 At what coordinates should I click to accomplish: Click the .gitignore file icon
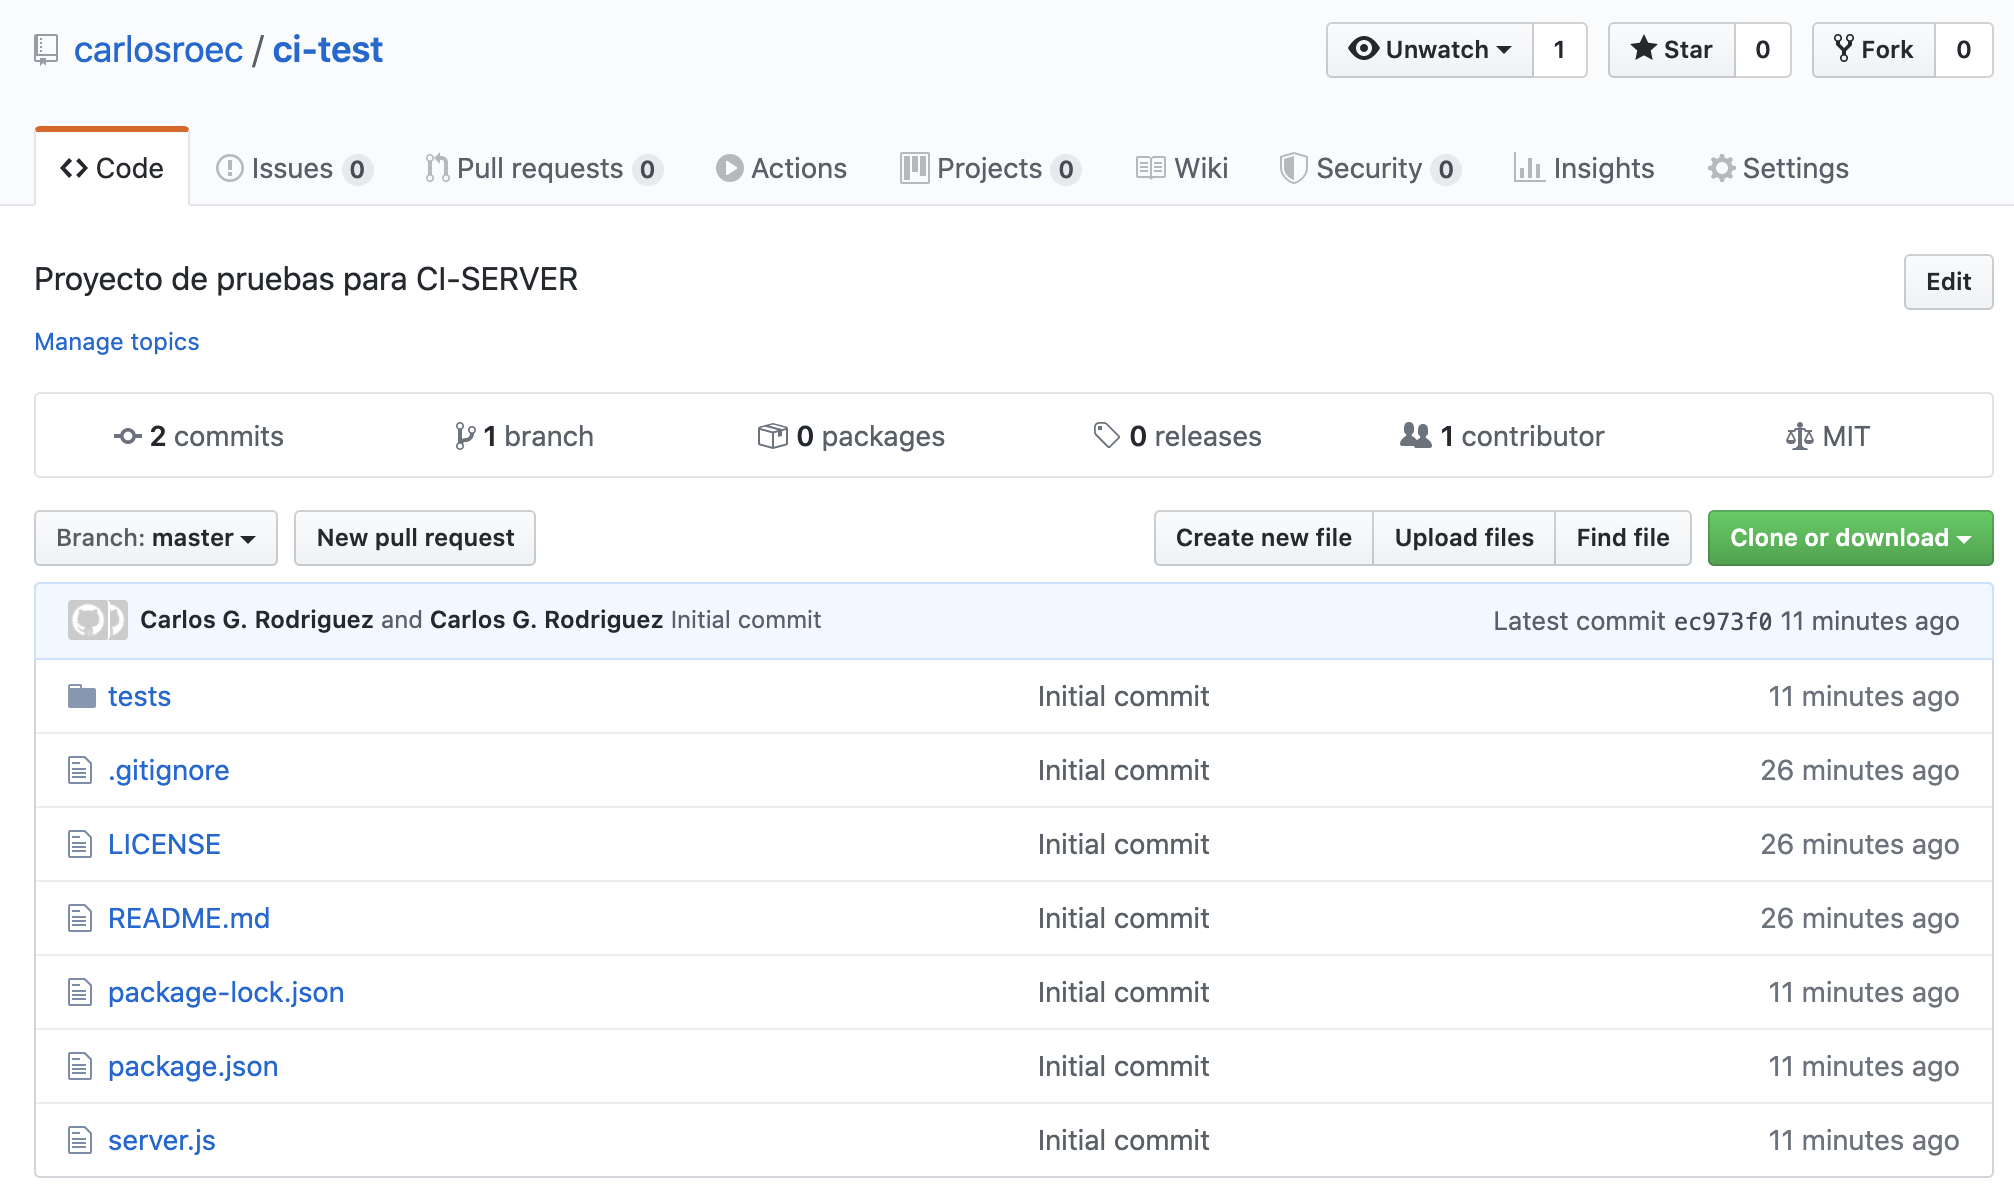(x=80, y=770)
